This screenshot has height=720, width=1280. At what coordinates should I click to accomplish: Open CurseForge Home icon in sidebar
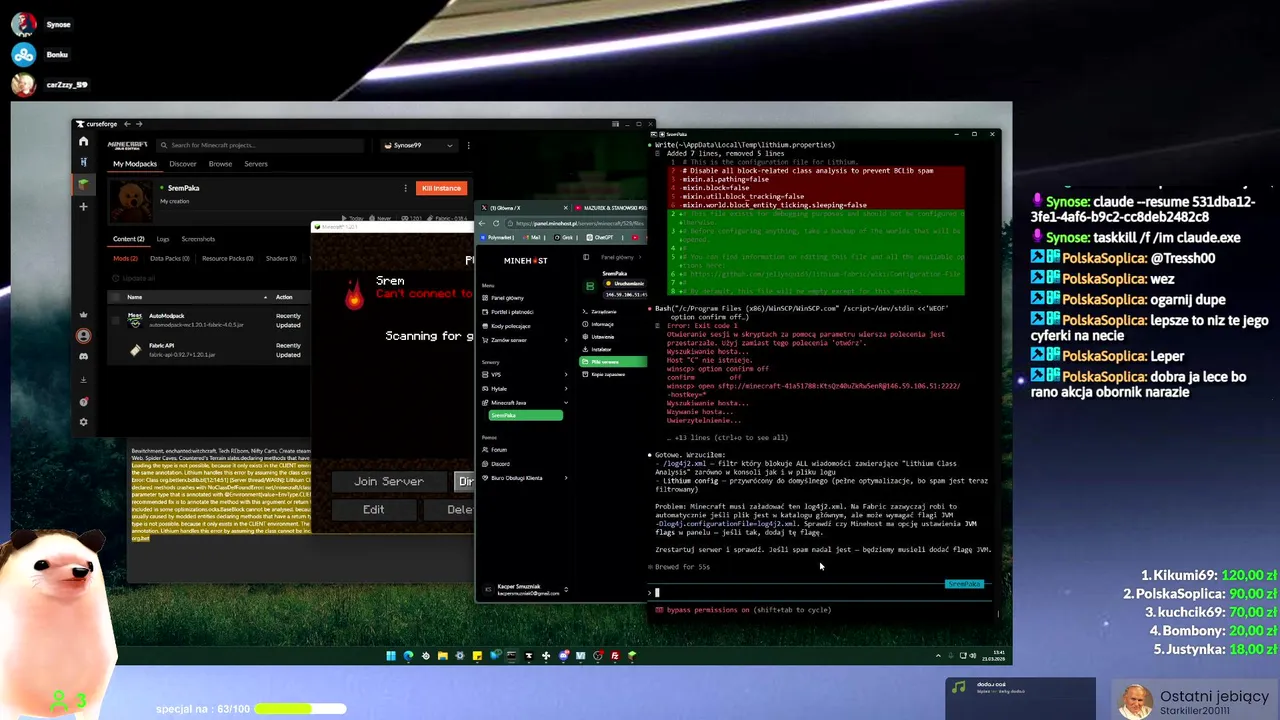[x=84, y=142]
